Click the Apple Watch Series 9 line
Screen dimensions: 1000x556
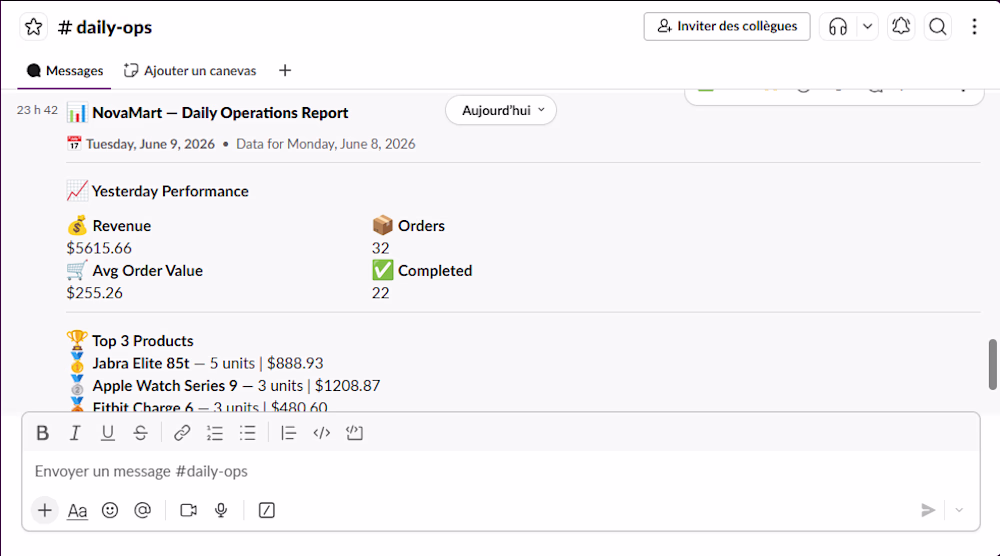[236, 386]
